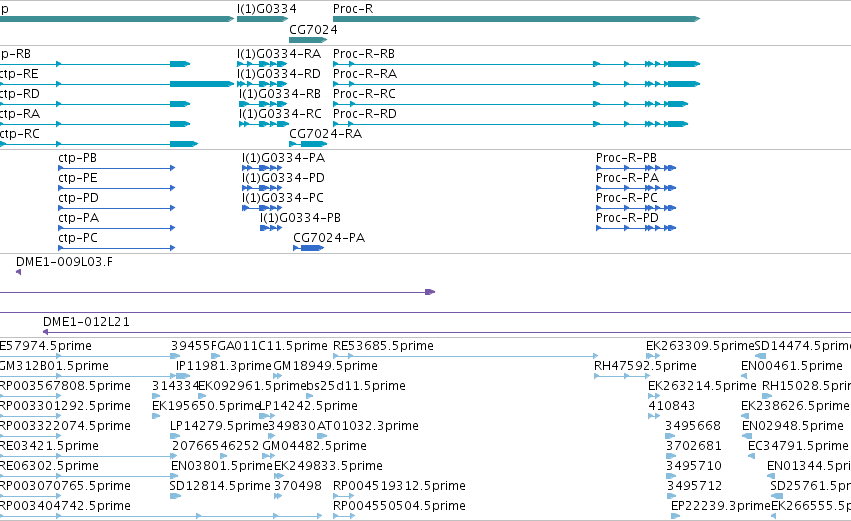Select the Proc-R gene label
This screenshot has width=851, height=521.
click(x=353, y=9)
